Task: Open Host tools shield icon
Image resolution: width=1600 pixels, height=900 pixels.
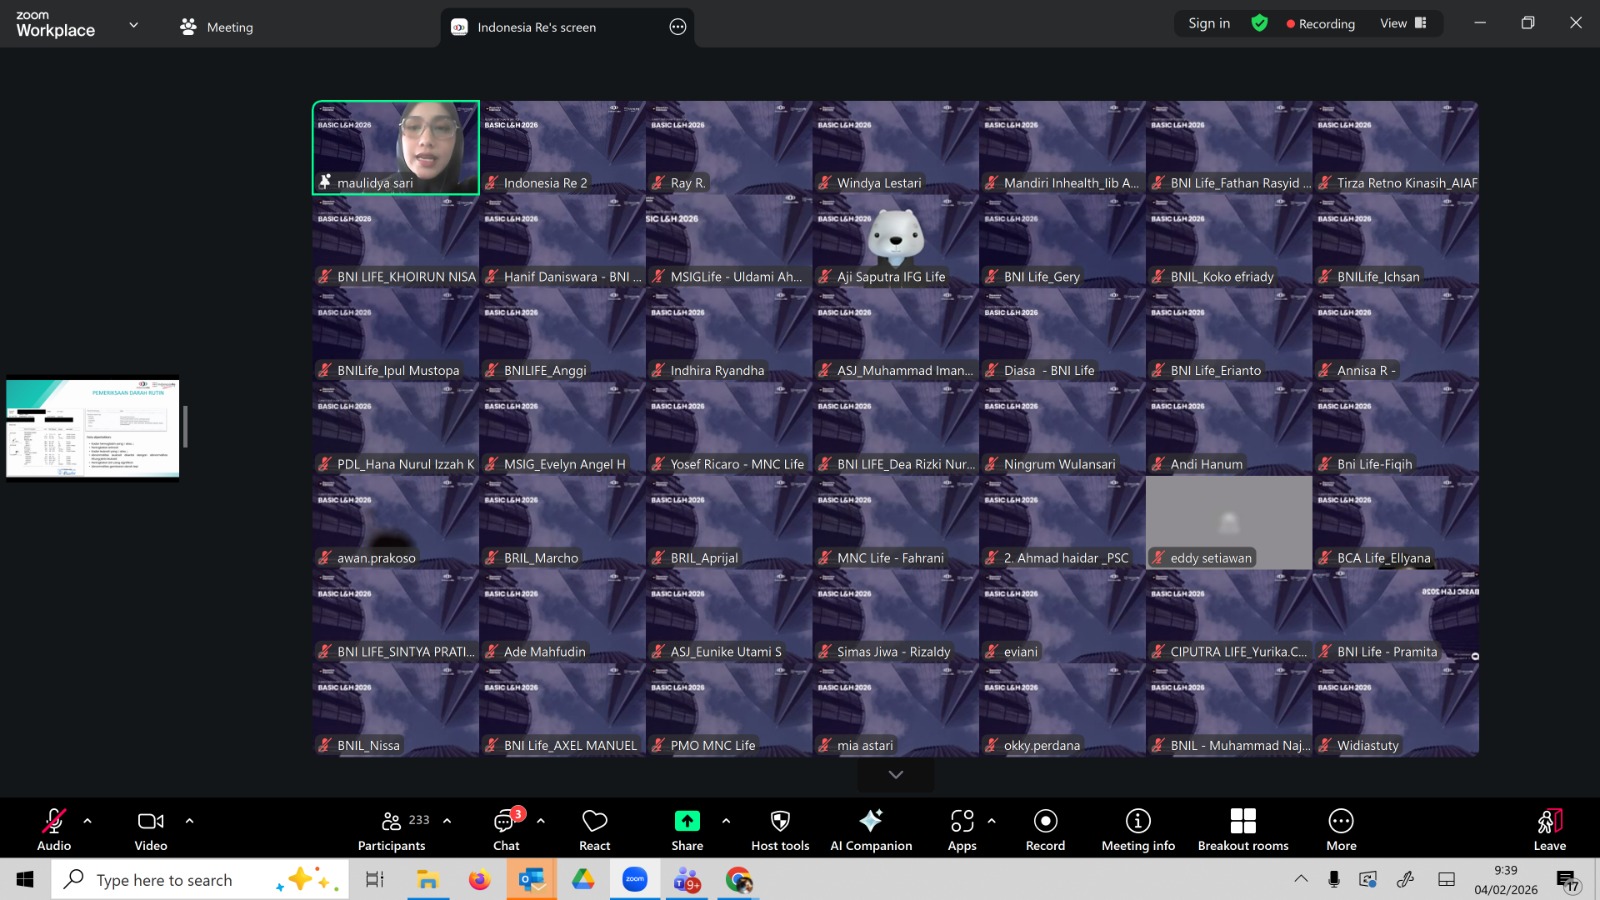Action: pyautogui.click(x=780, y=829)
